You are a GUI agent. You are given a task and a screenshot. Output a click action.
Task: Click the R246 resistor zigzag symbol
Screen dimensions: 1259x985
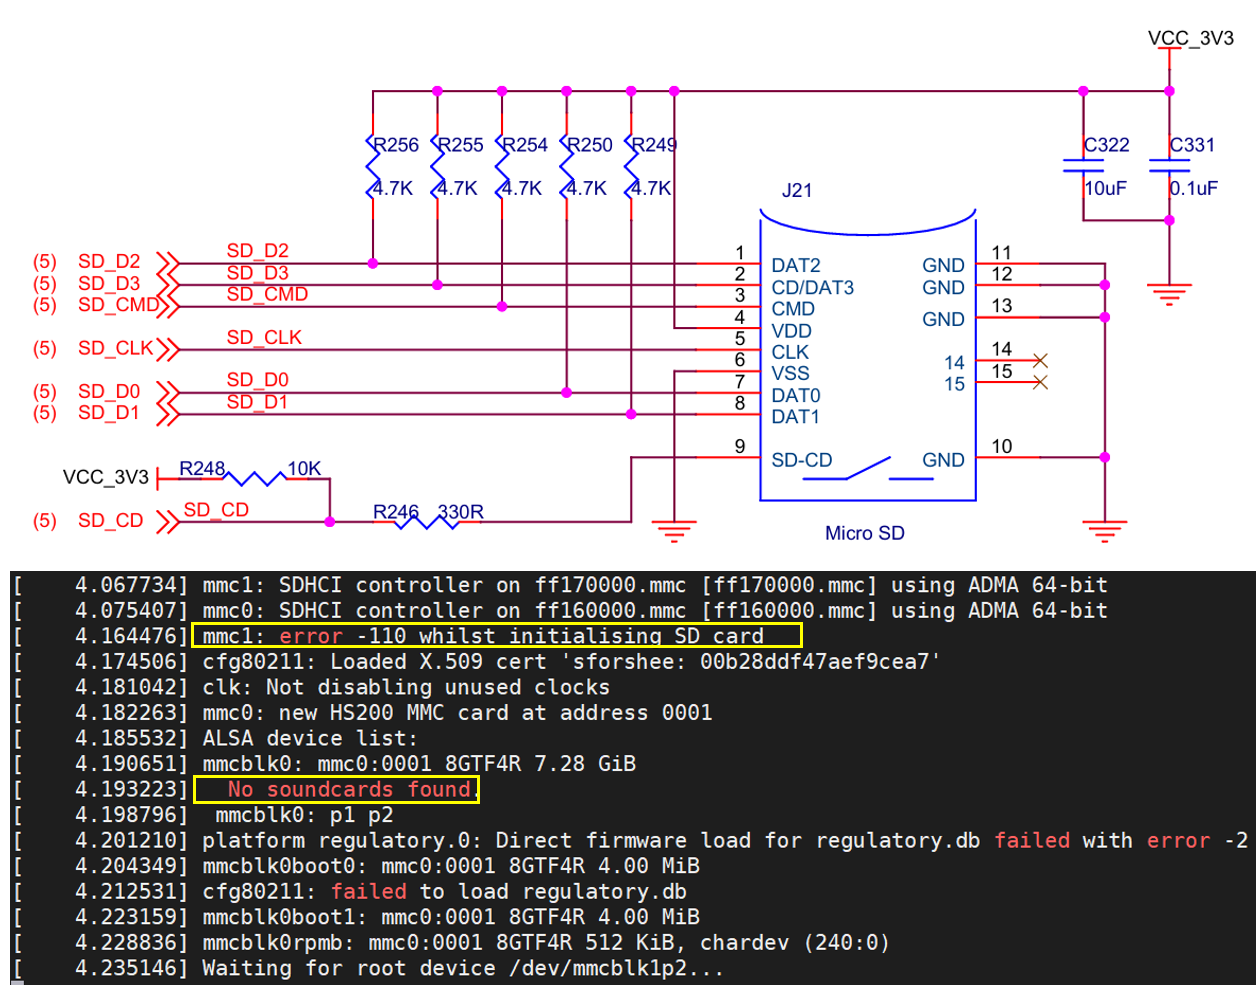point(428,522)
